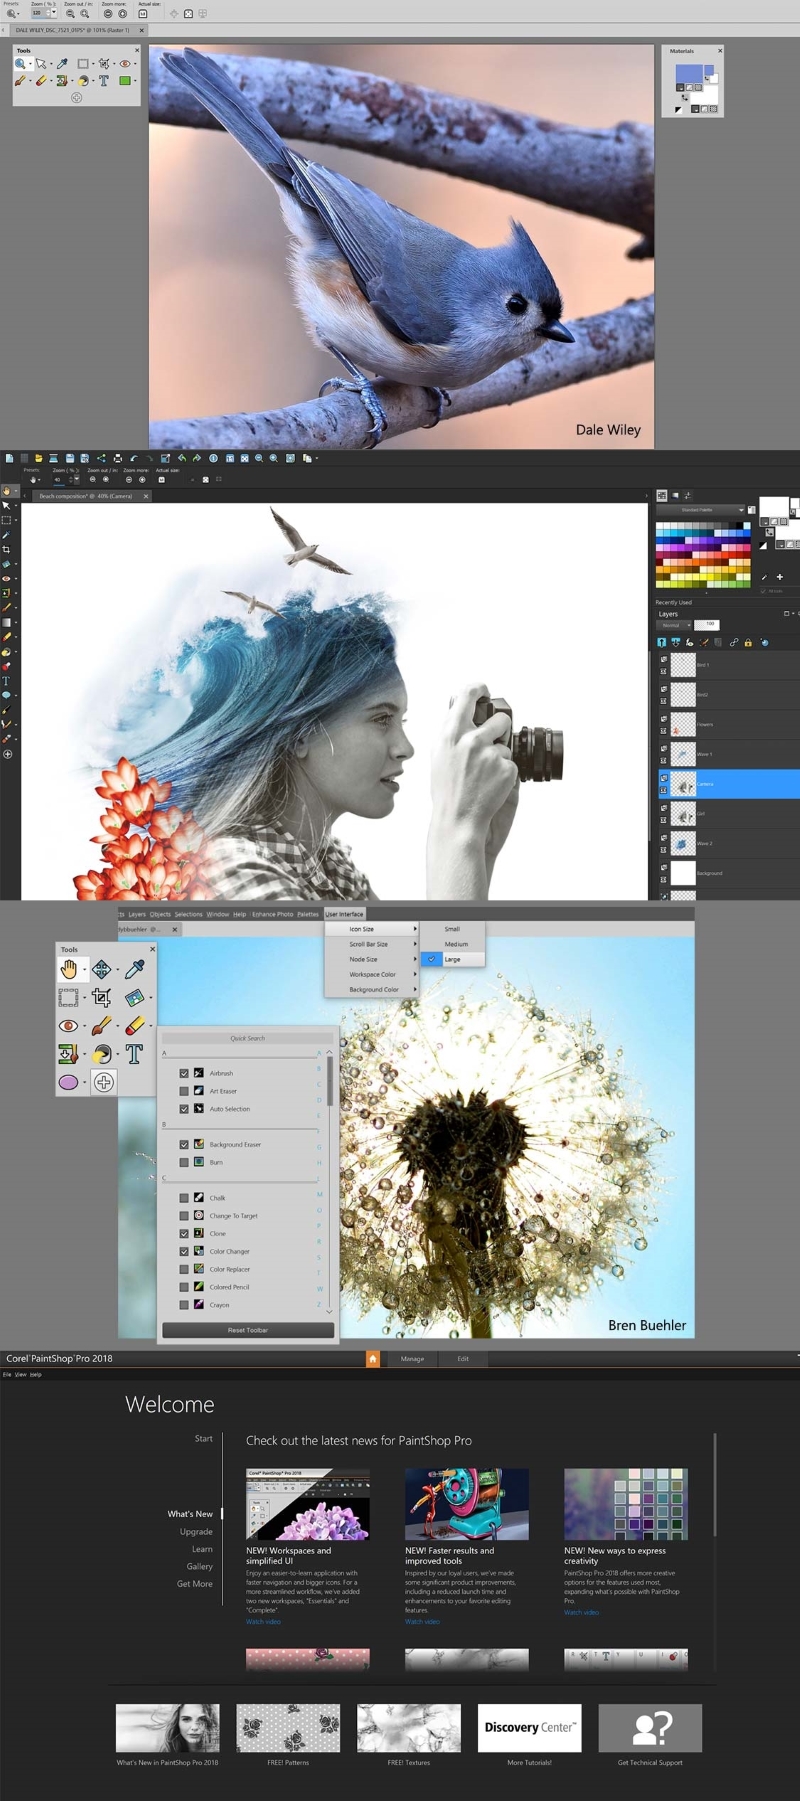This screenshot has height=1801, width=800.
Task: Select the Pick arrow tool in the Beach composition toolbar
Action: 6,506
